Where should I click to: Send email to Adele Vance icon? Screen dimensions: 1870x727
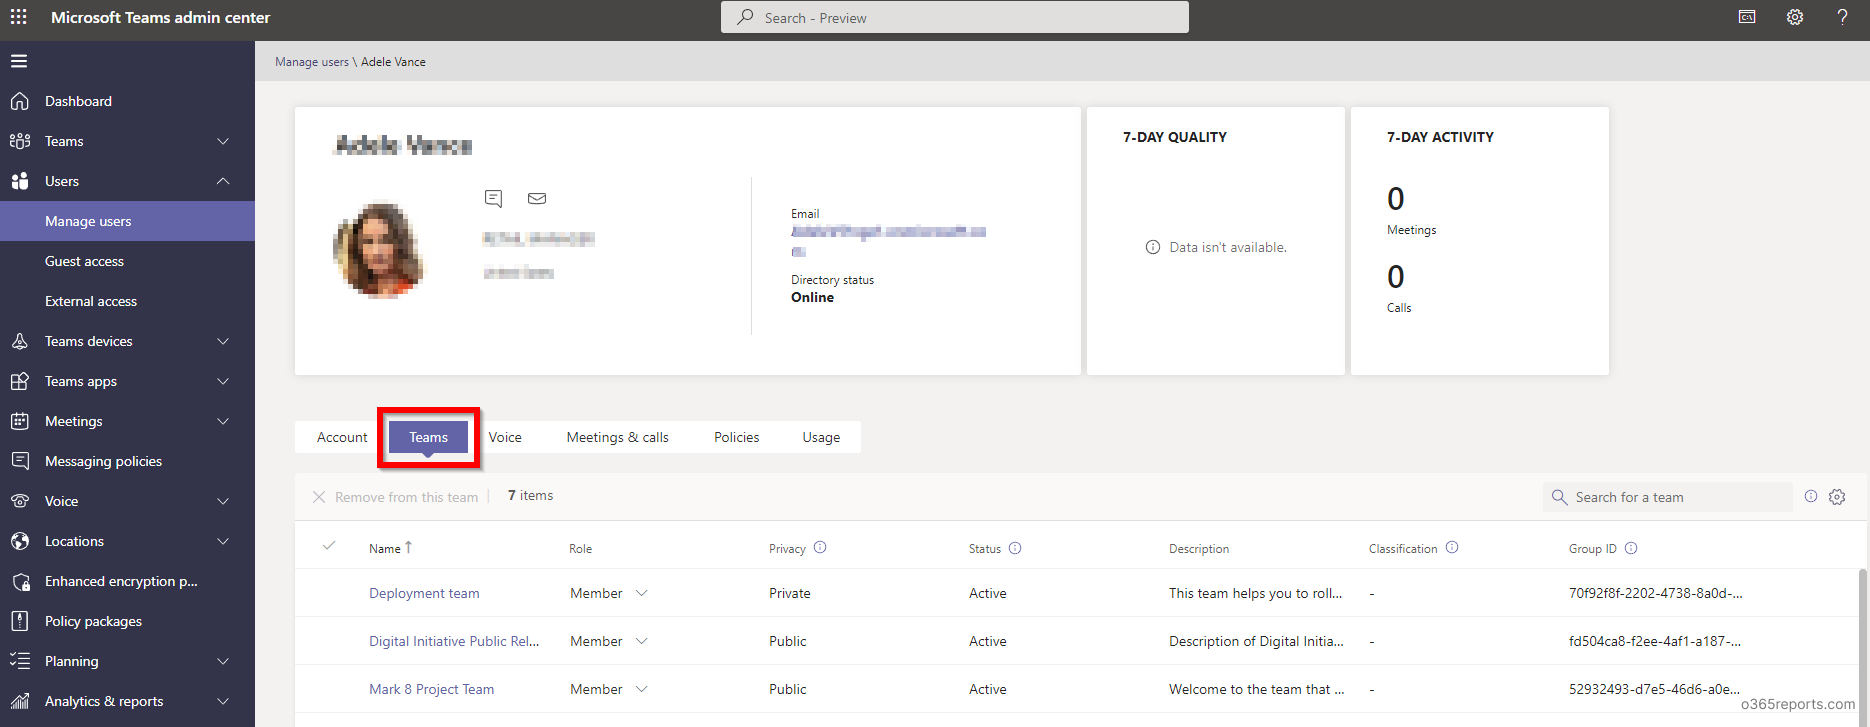(537, 198)
